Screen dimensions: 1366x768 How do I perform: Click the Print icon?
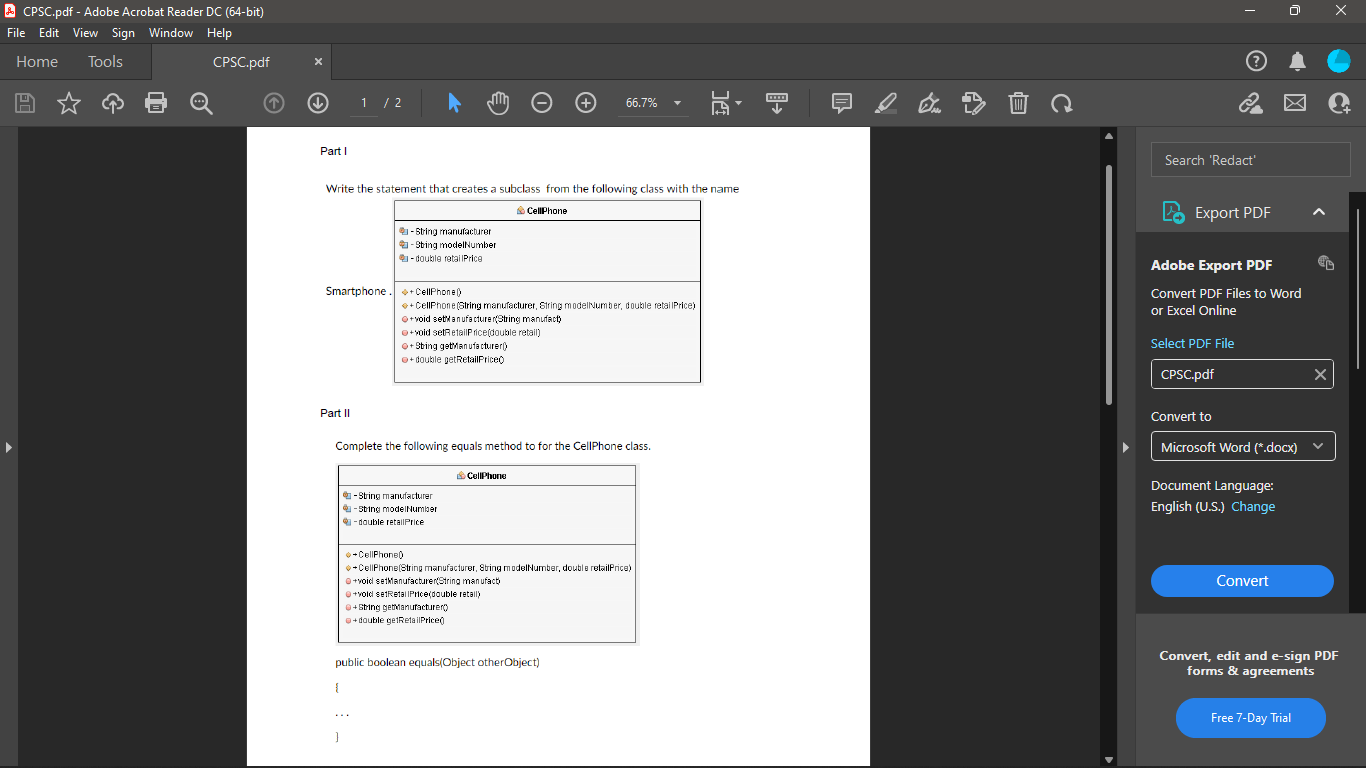point(156,103)
